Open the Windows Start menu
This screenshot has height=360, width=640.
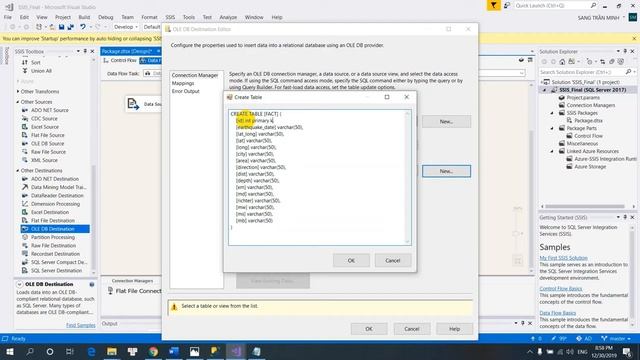[x=9, y=351]
